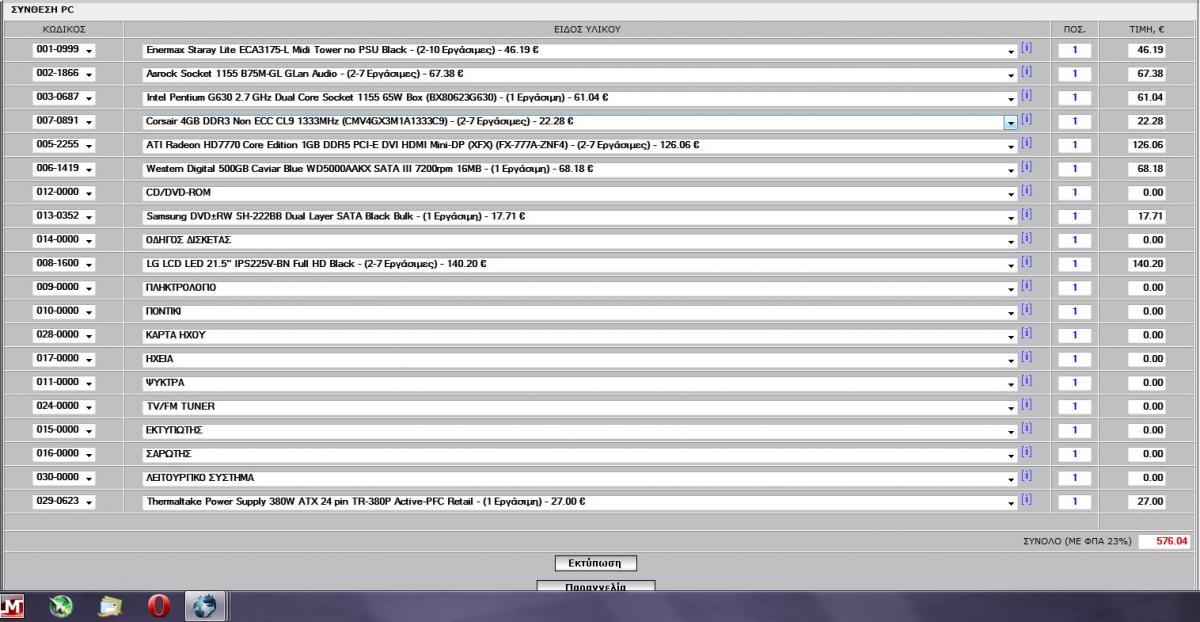Click the Παραγγελία order button
This screenshot has height=622, width=1200.
tap(596, 586)
